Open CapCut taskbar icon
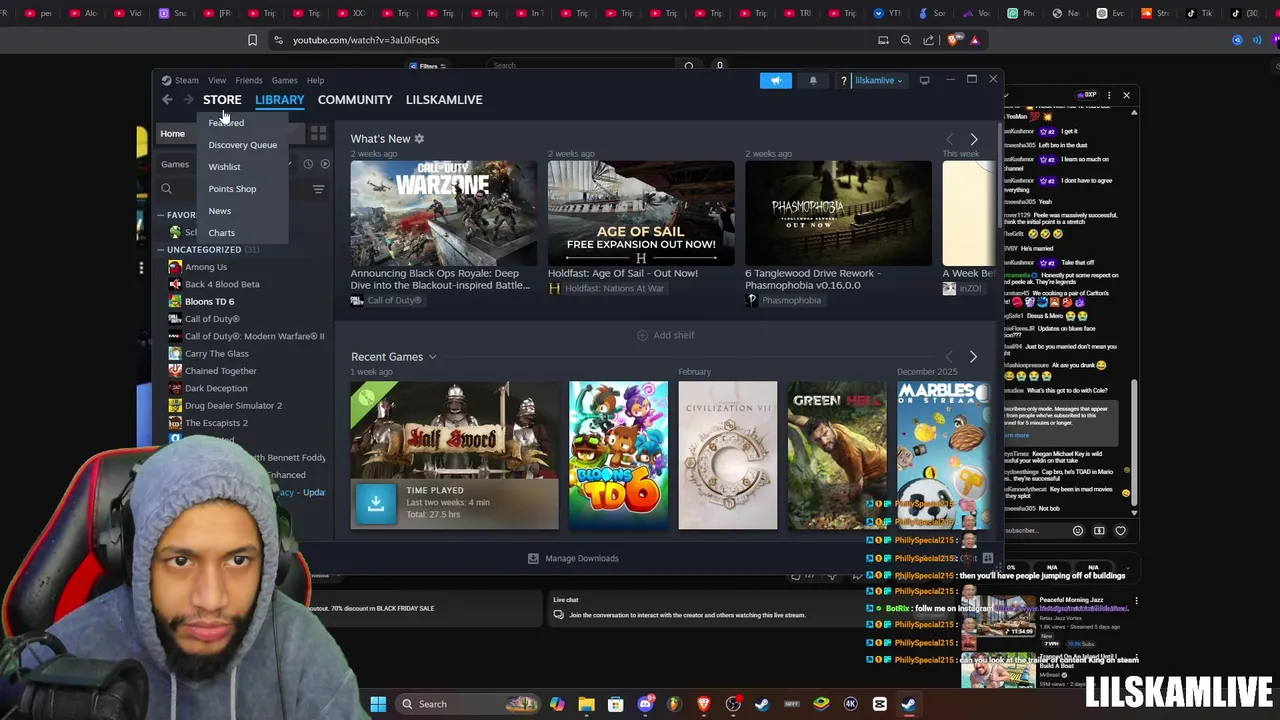 coord(880,704)
